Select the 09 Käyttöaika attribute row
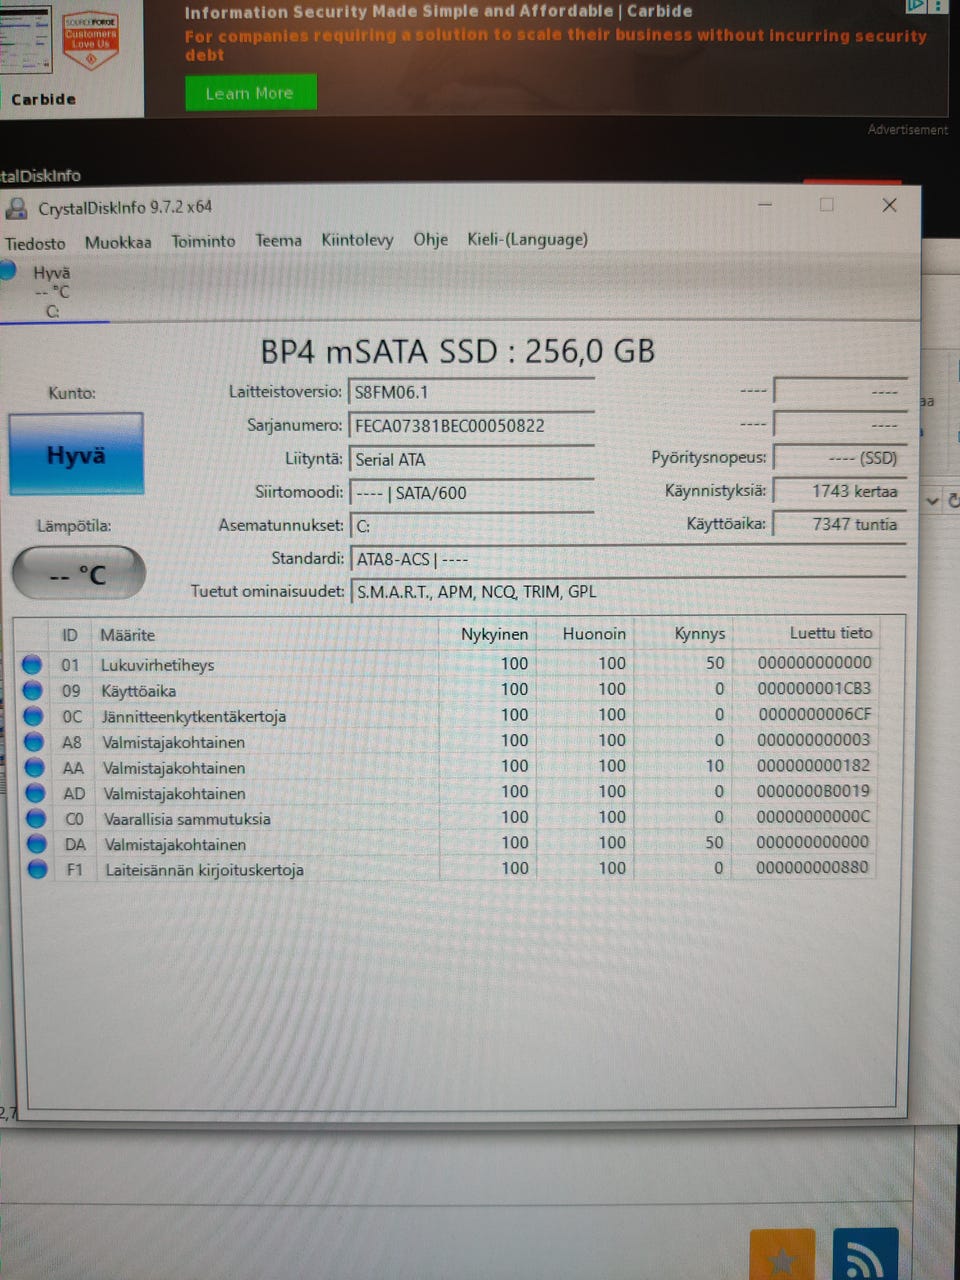Viewport: 960px width, 1280px height. tap(446, 689)
